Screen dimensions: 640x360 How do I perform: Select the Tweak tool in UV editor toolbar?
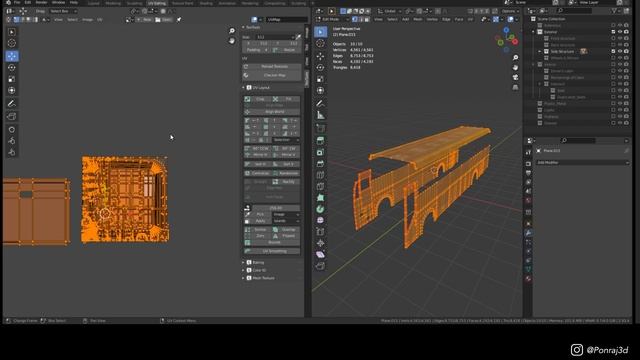(x=12, y=32)
